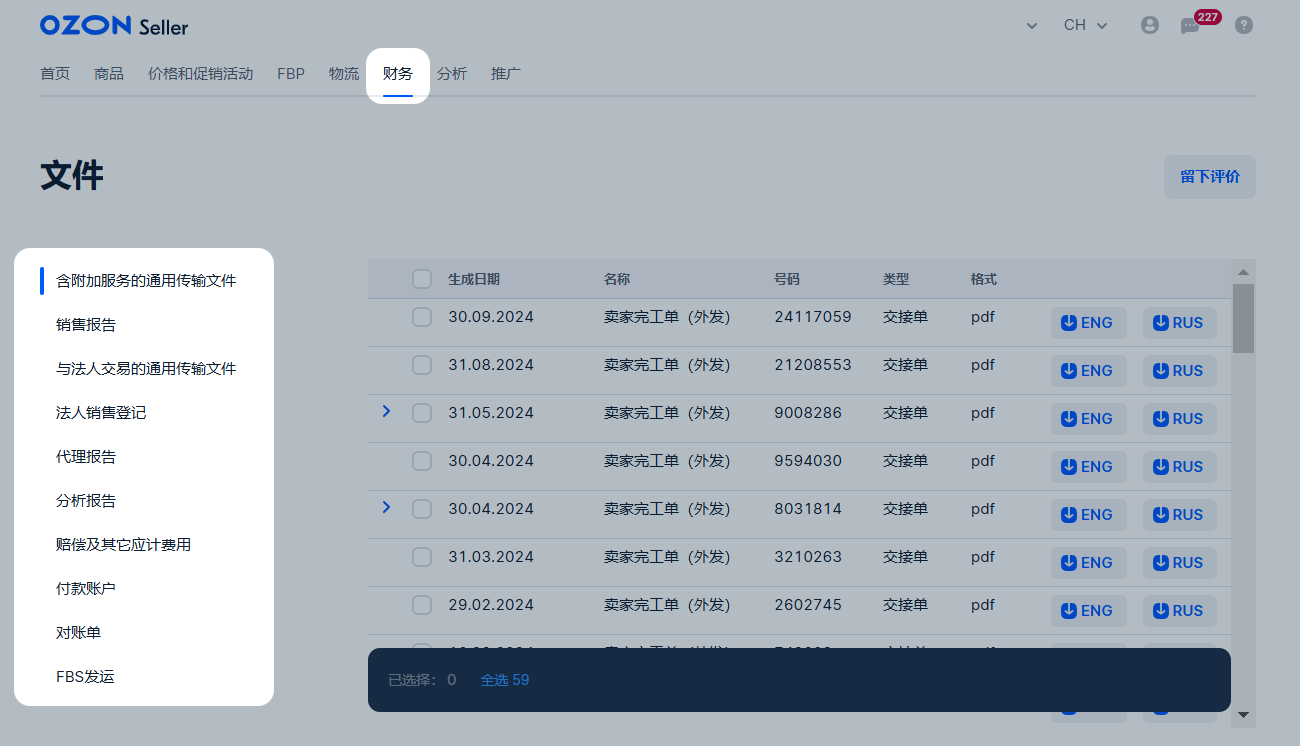
Task: Click the OZON Seller logo
Action: coord(114,26)
